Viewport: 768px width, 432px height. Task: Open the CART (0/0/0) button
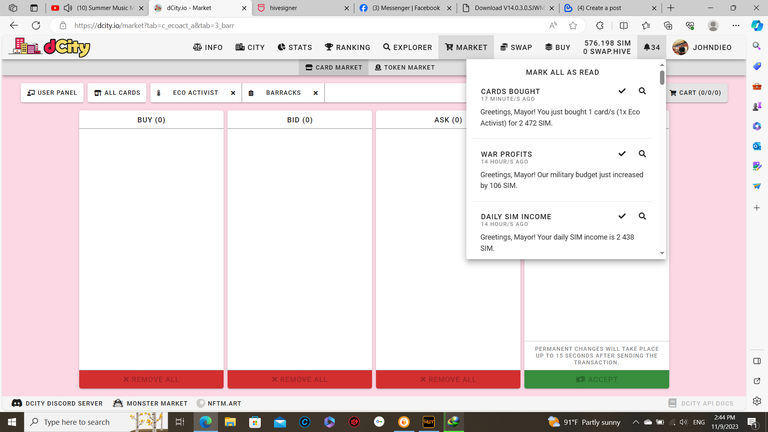tap(695, 93)
